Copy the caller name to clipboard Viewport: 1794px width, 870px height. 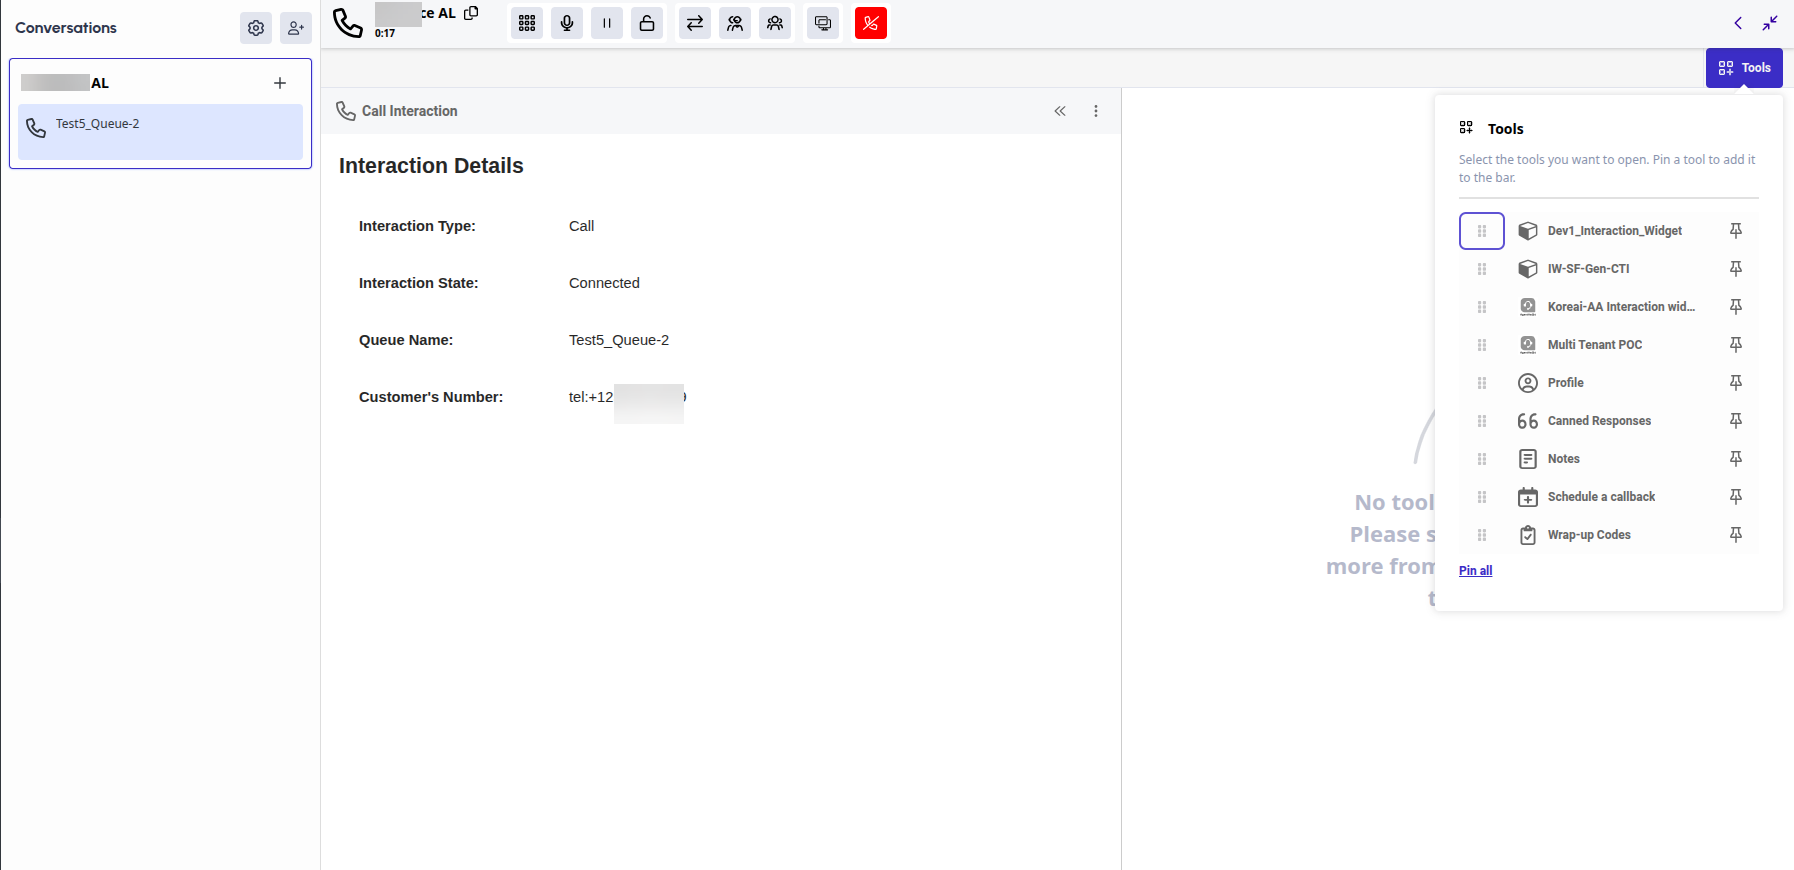click(x=472, y=13)
